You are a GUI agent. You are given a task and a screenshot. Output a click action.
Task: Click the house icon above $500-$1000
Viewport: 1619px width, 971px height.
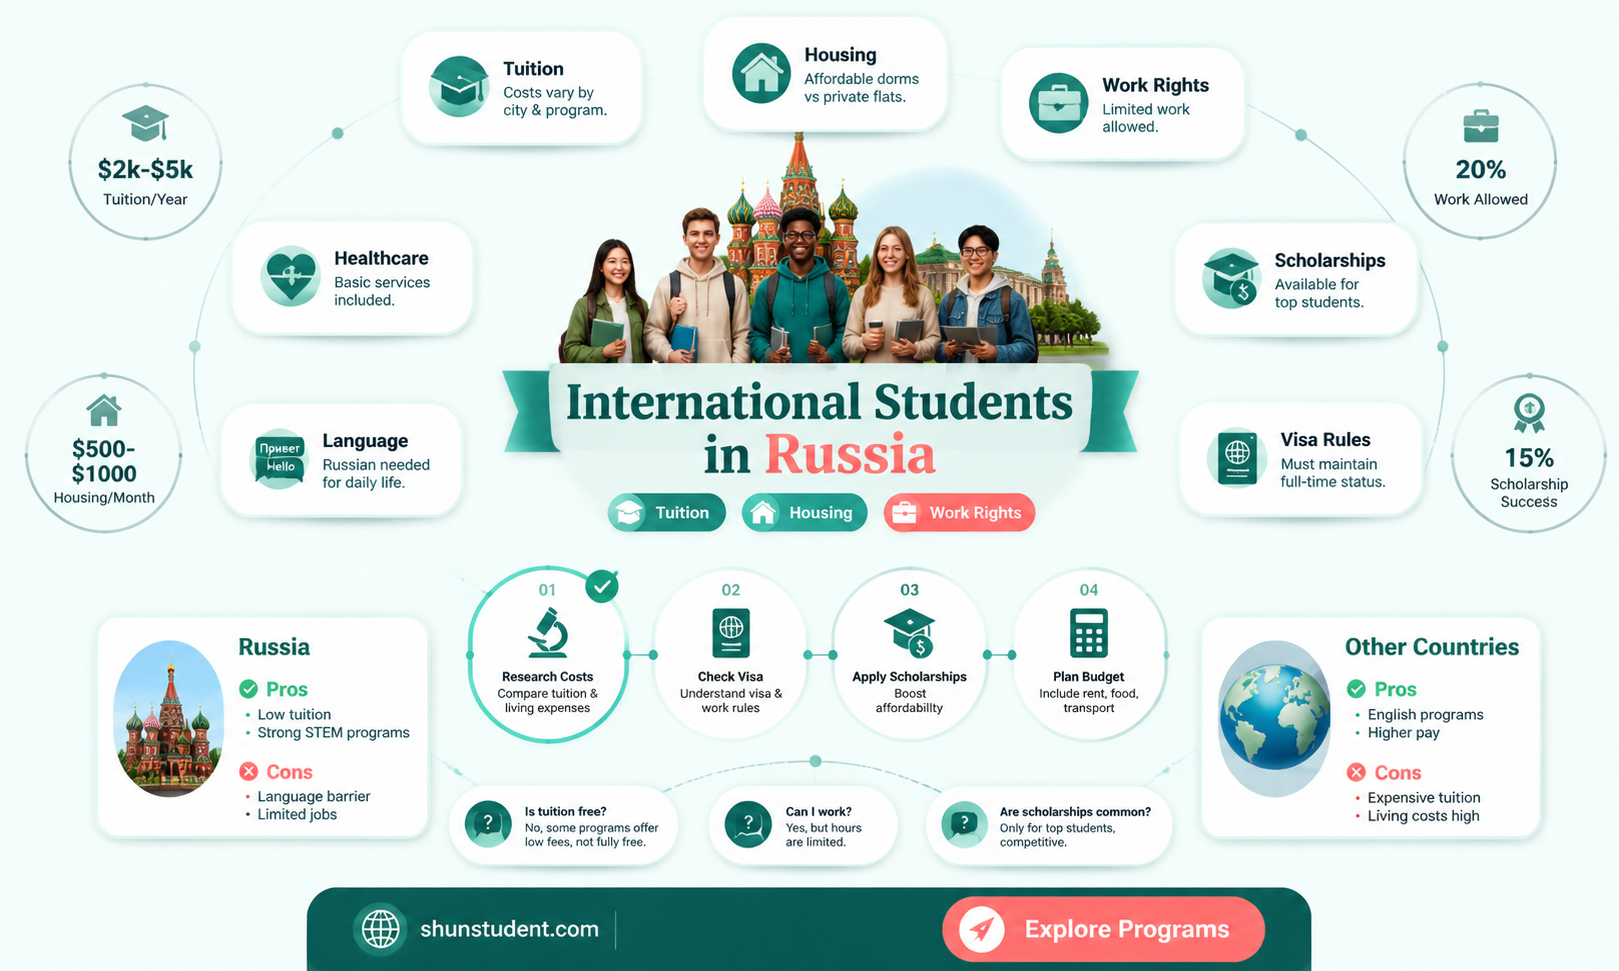click(x=104, y=410)
